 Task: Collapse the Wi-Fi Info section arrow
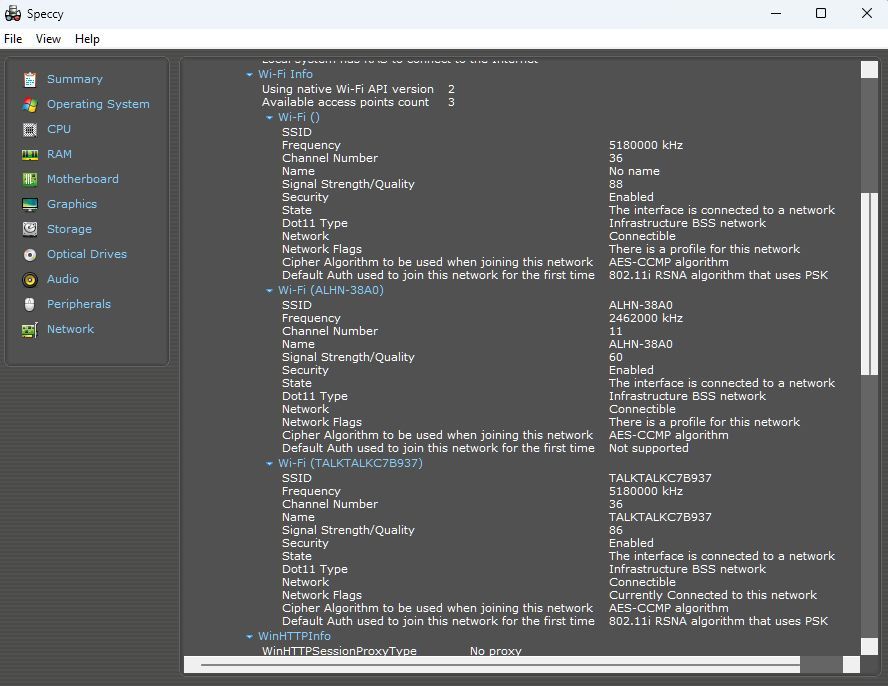(249, 74)
